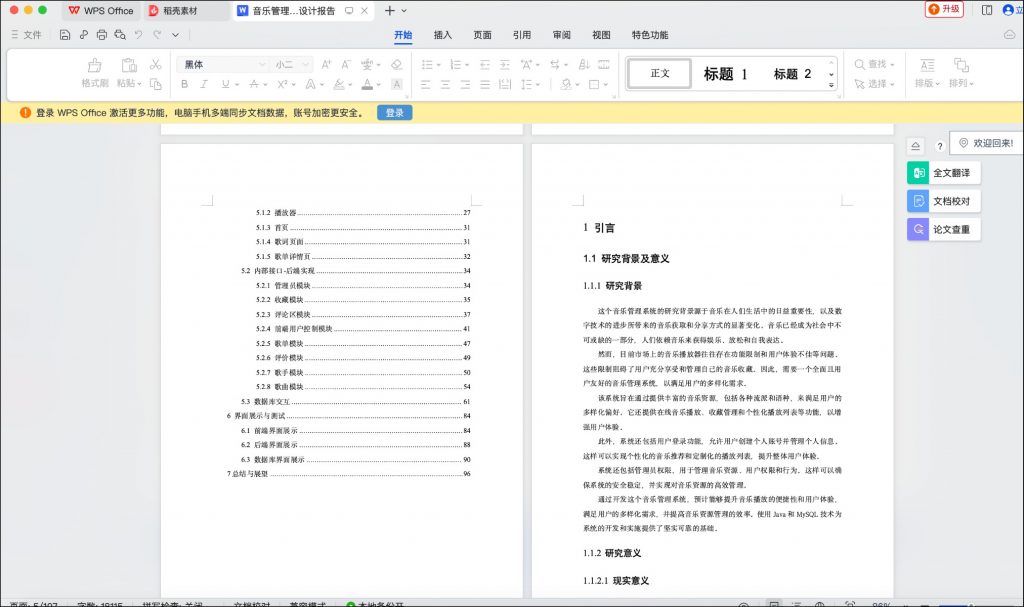The width and height of the screenshot is (1024, 607).
Task: Increase font size with the A+ icon
Action: [324, 64]
